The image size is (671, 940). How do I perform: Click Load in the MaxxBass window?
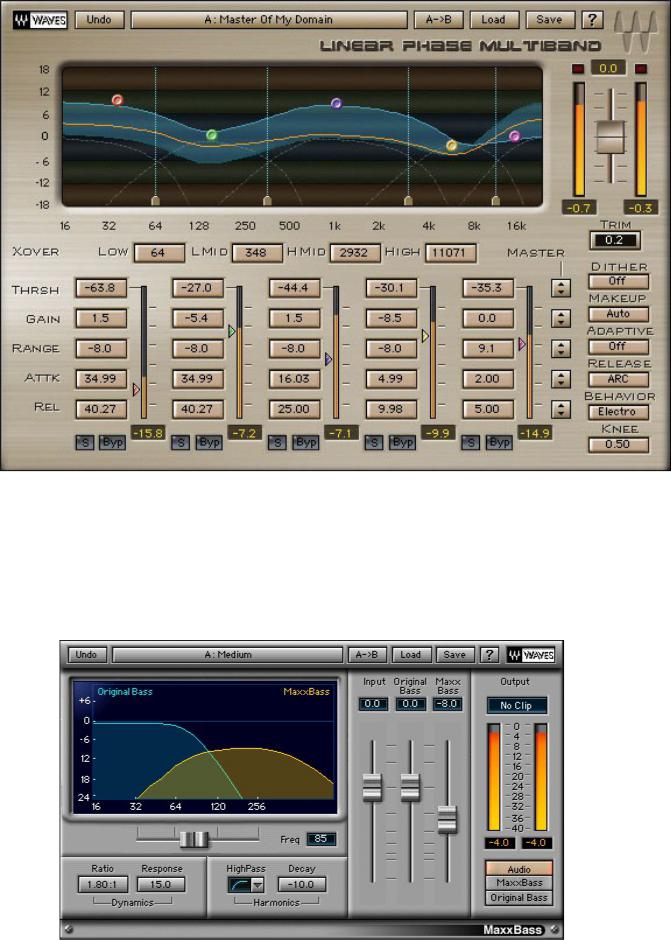(411, 655)
